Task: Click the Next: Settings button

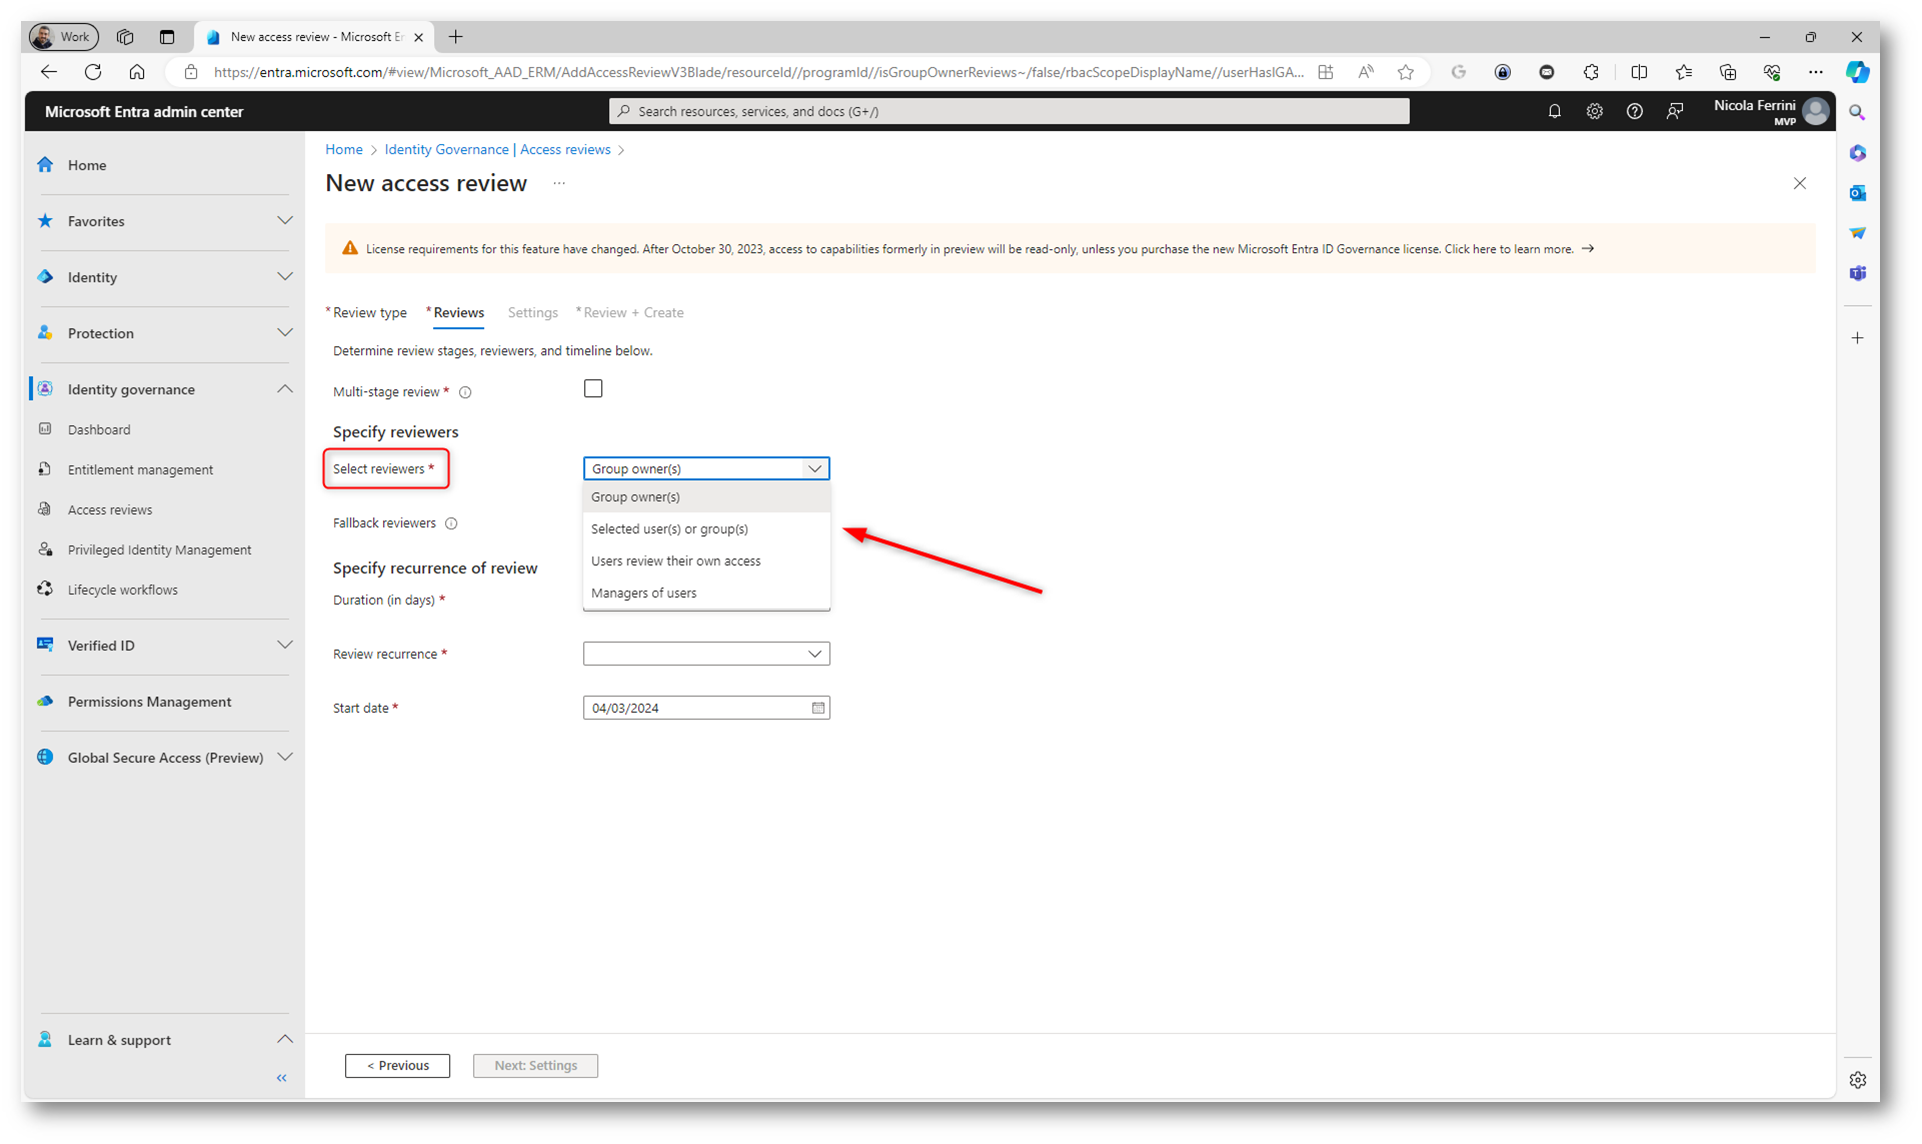Action: 535,1065
